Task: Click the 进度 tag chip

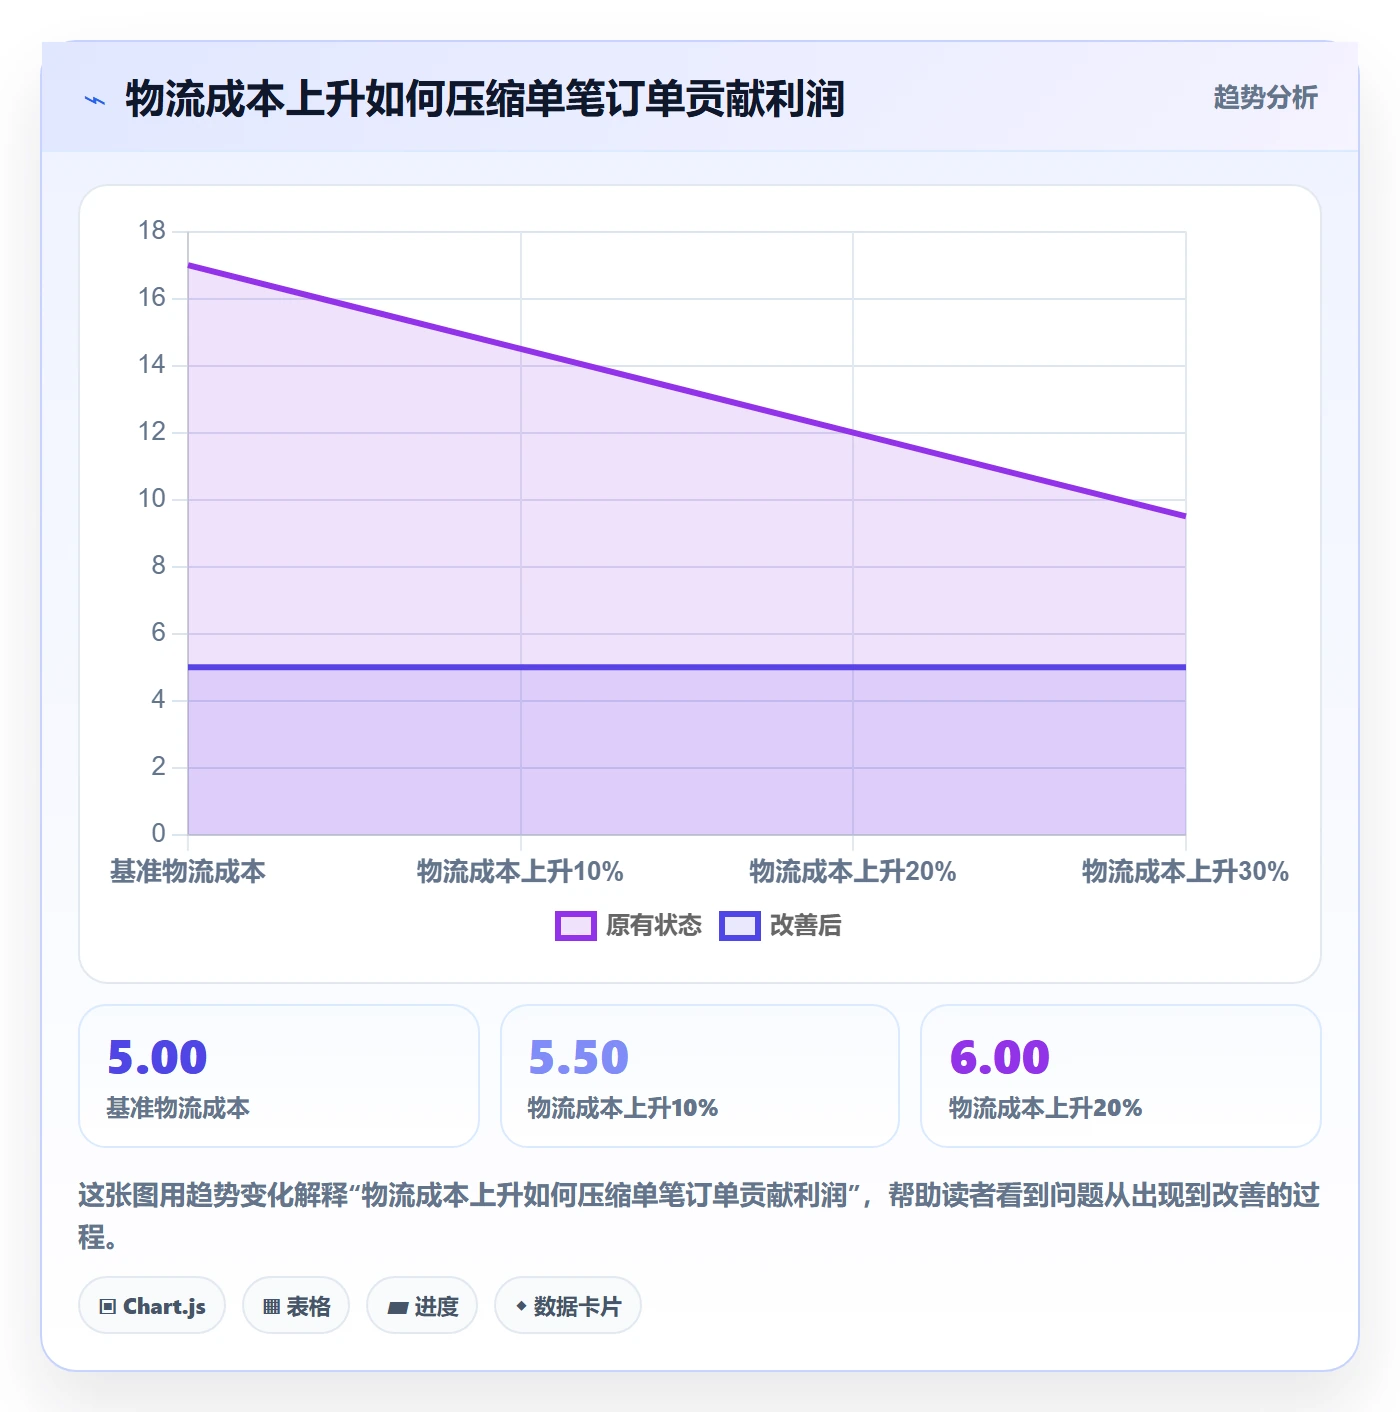Action: [x=422, y=1305]
